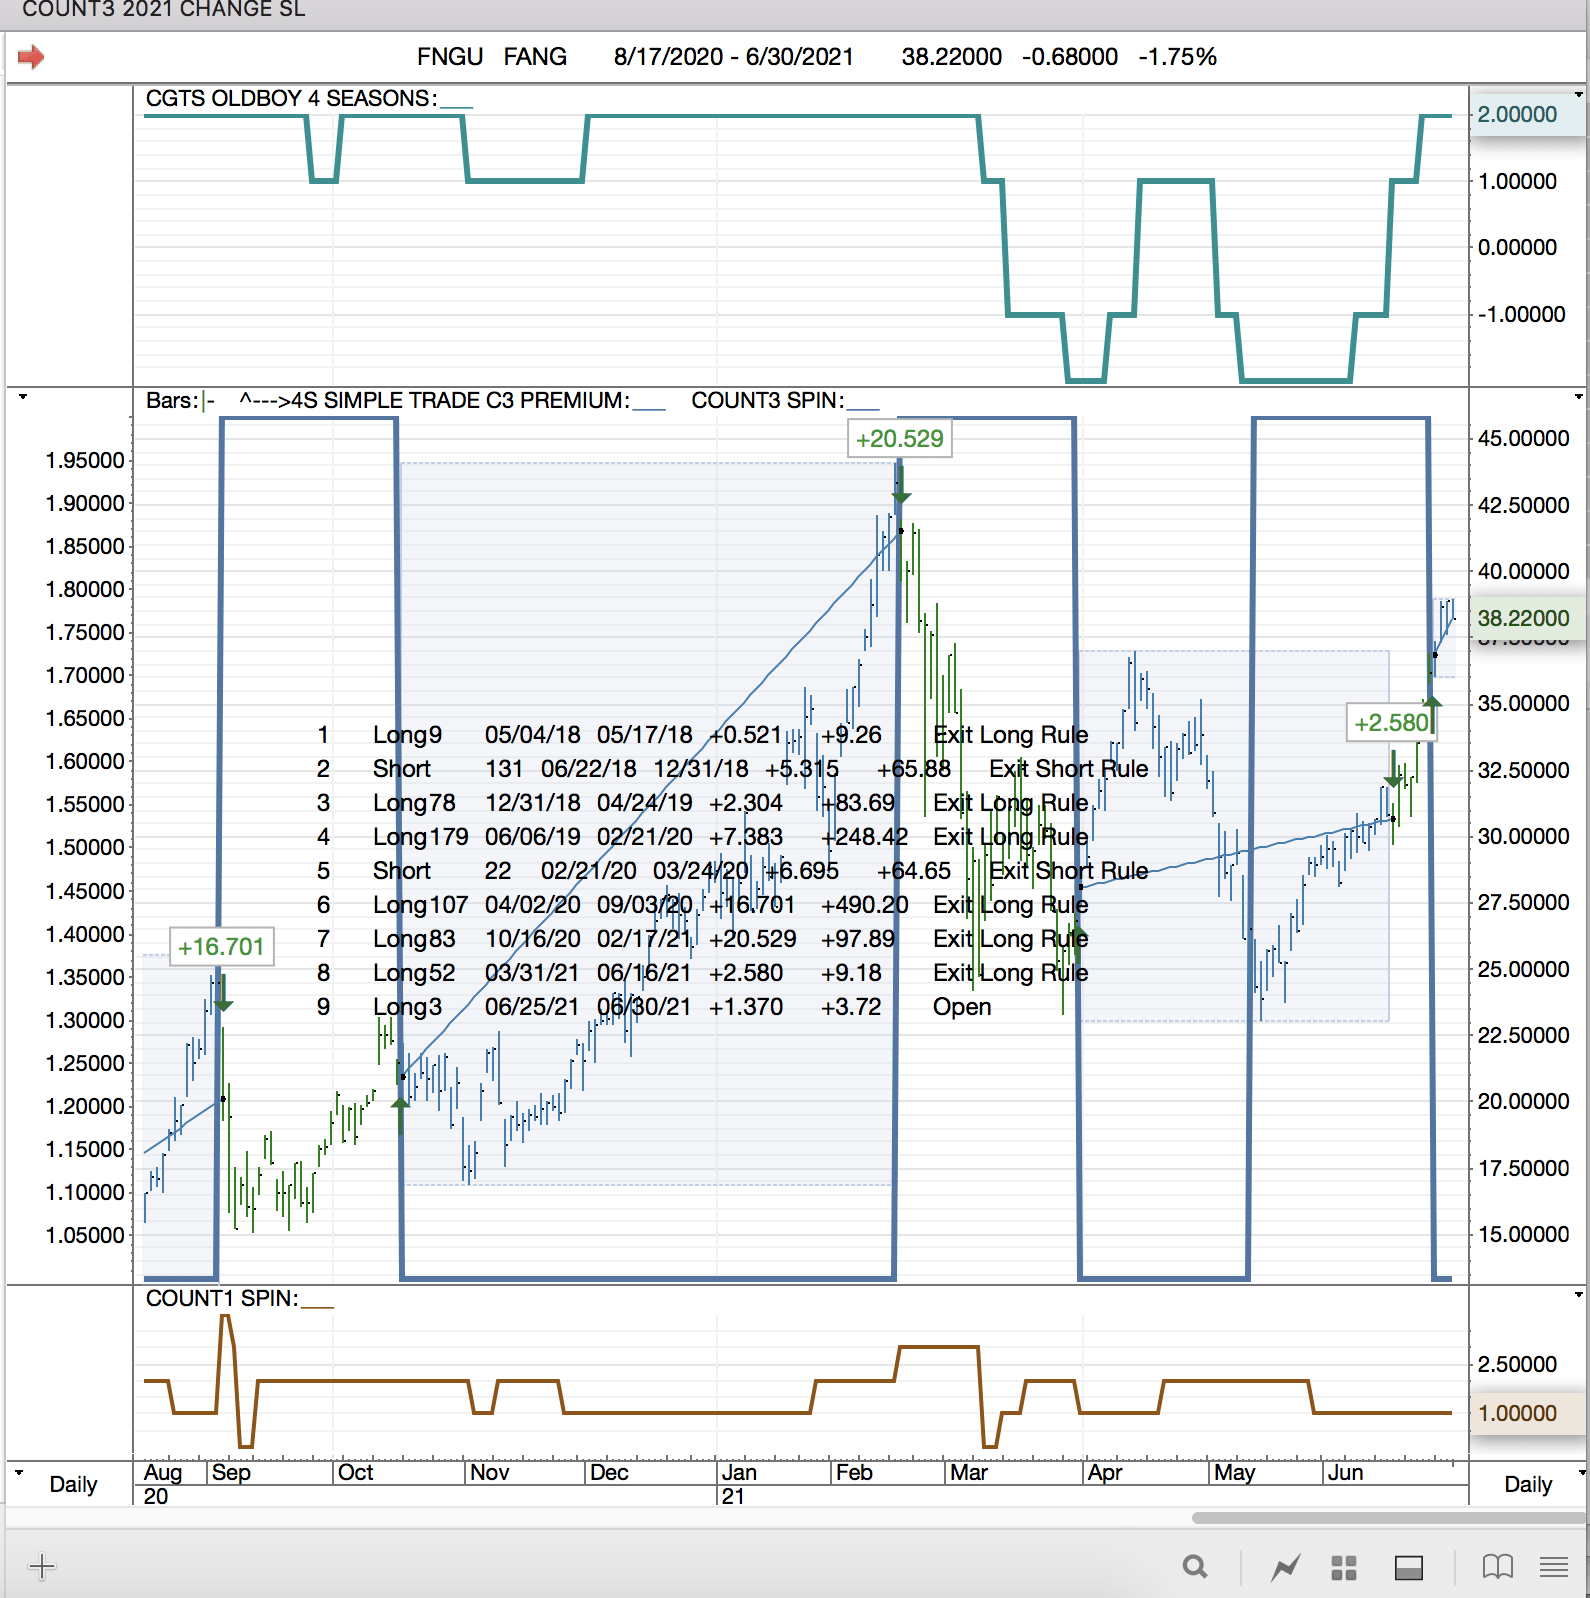Click the left Daily periodicity label

pyautogui.click(x=73, y=1484)
